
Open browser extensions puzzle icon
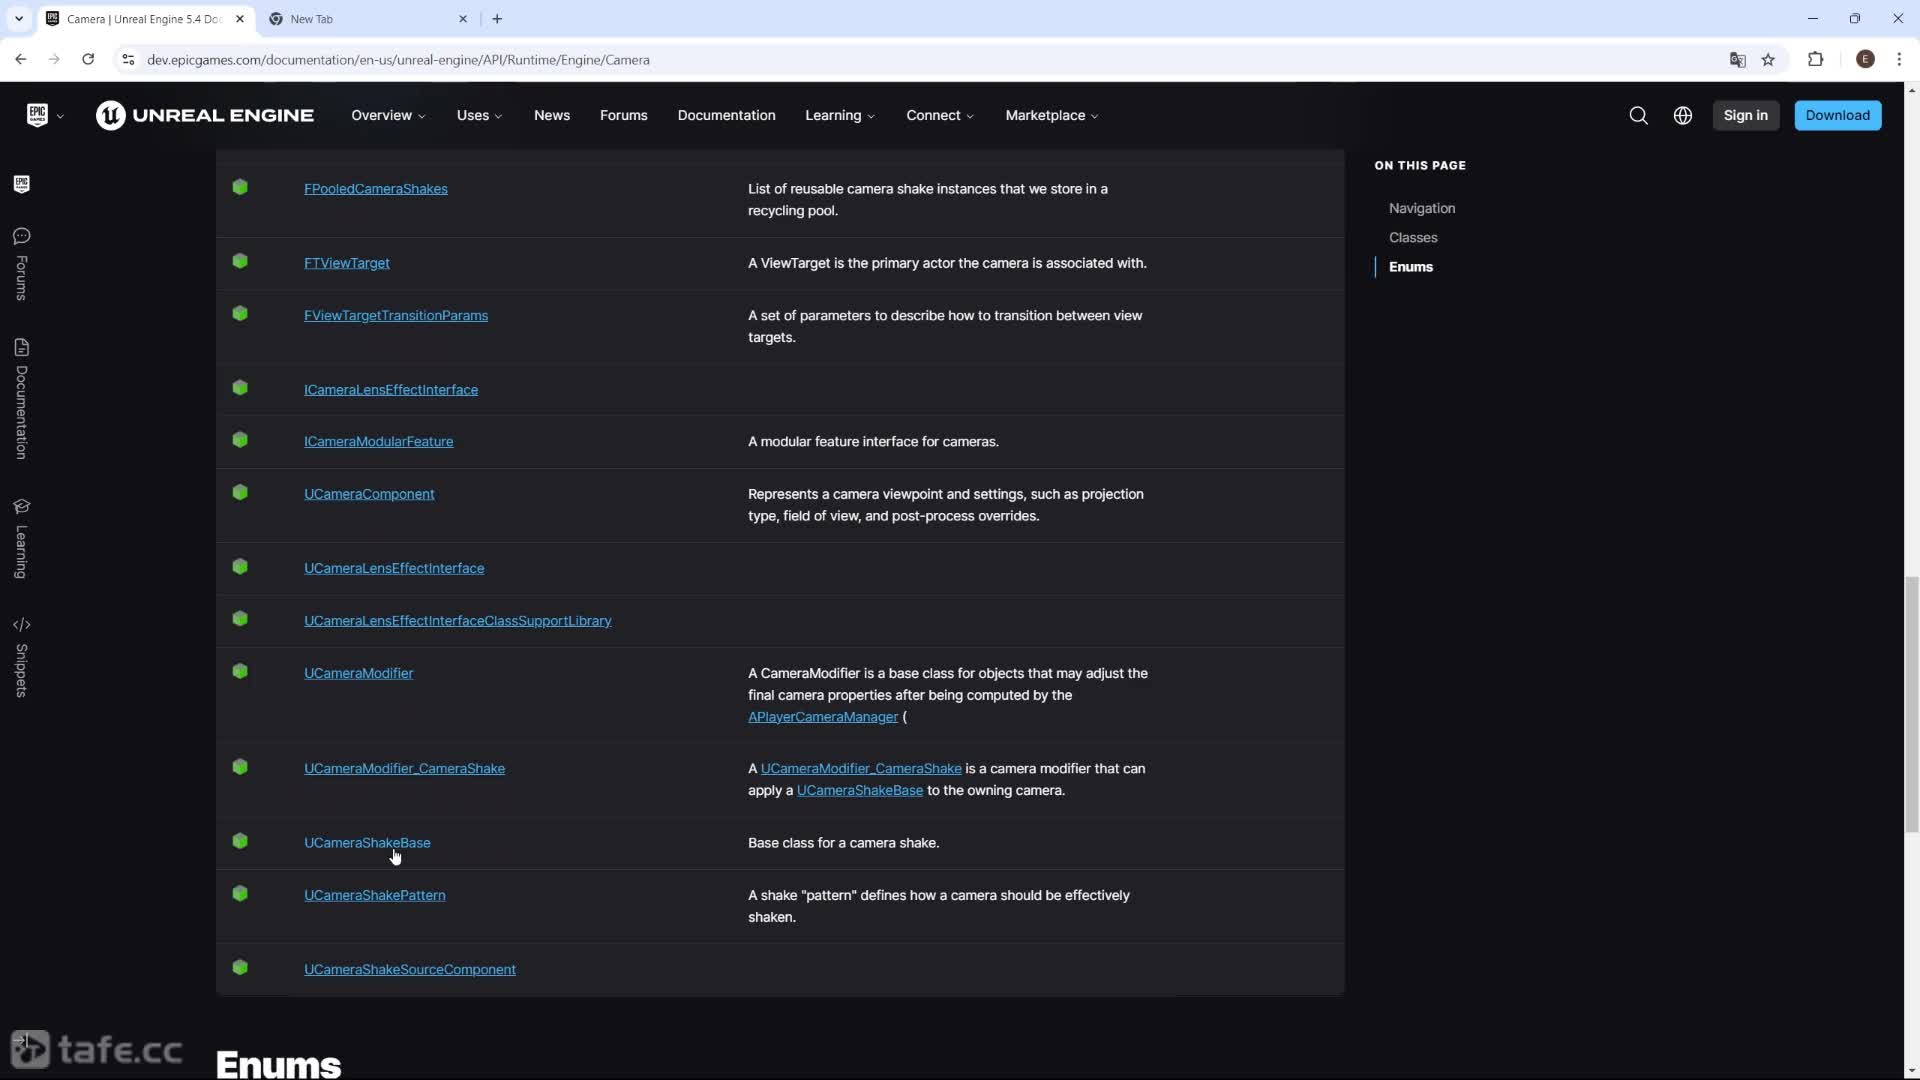pyautogui.click(x=1816, y=59)
